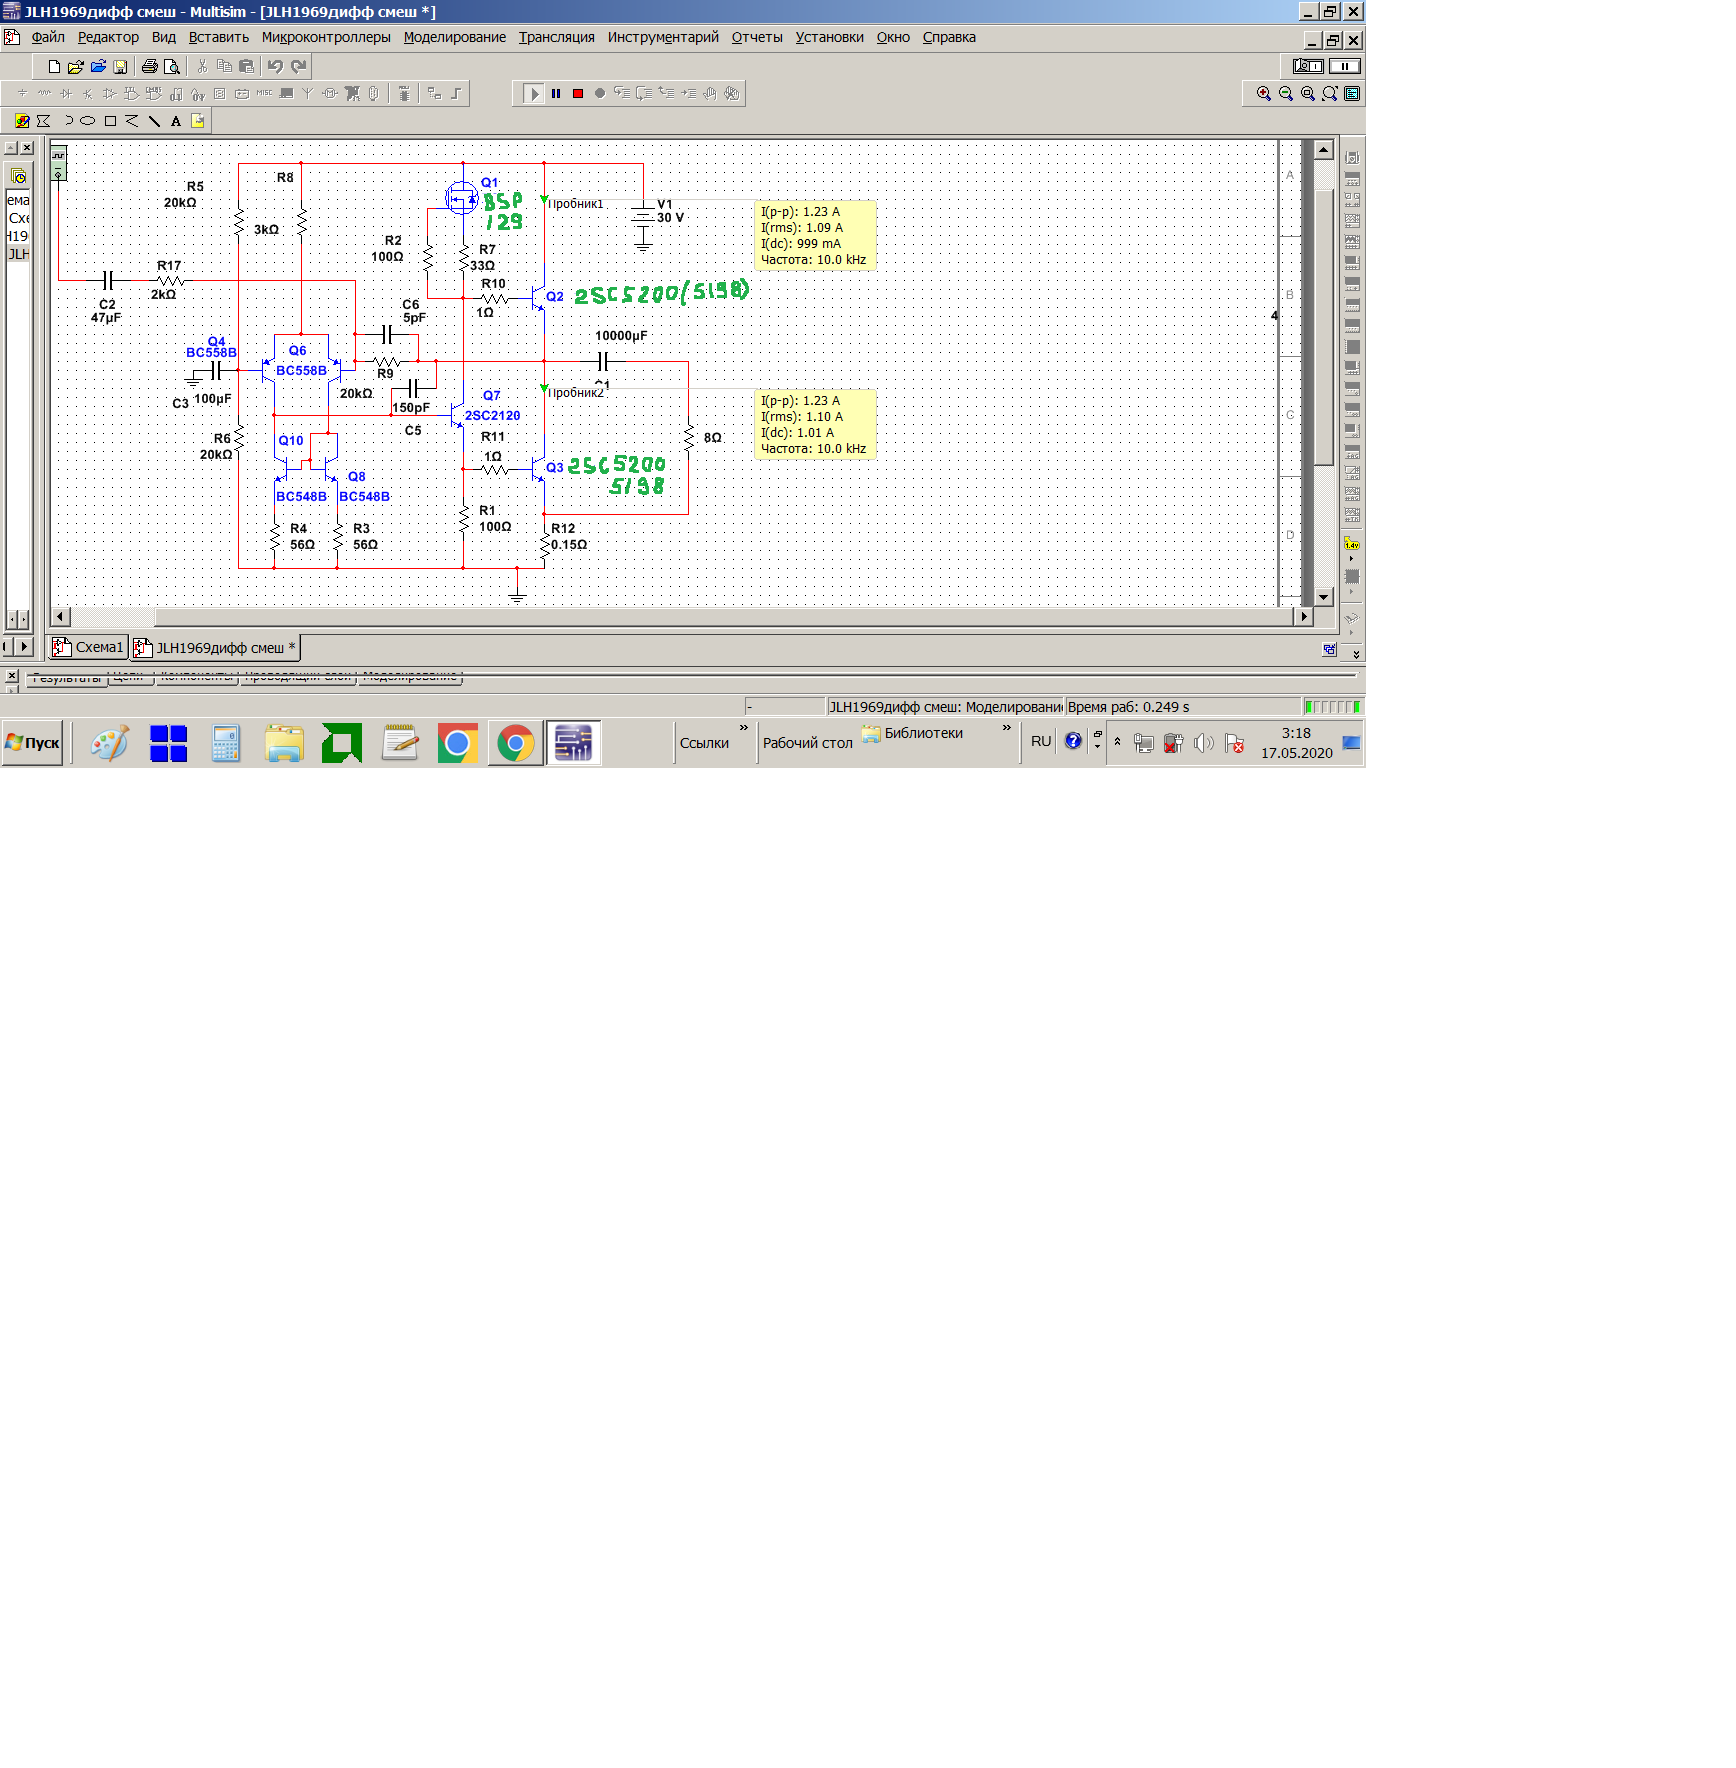Open Print Preview from the toolbar
This screenshot has width=1736, height=1768.
pos(172,67)
